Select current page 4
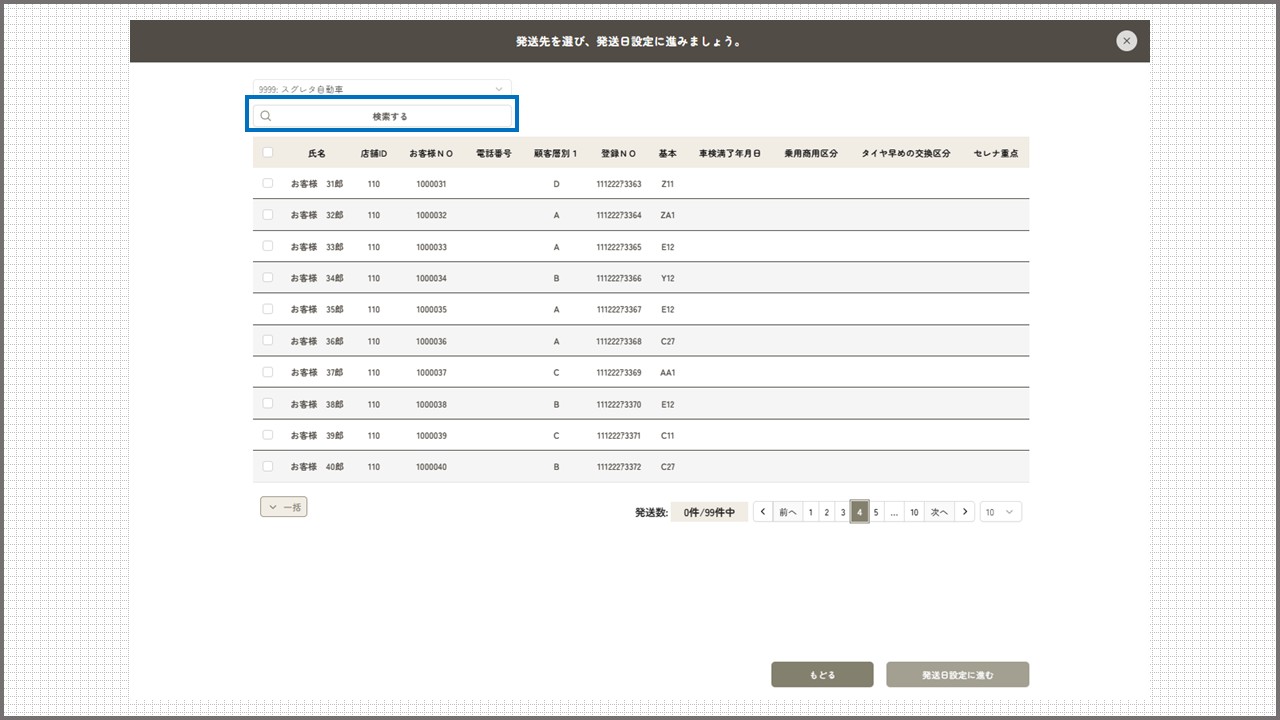This screenshot has width=1280, height=720. [859, 512]
